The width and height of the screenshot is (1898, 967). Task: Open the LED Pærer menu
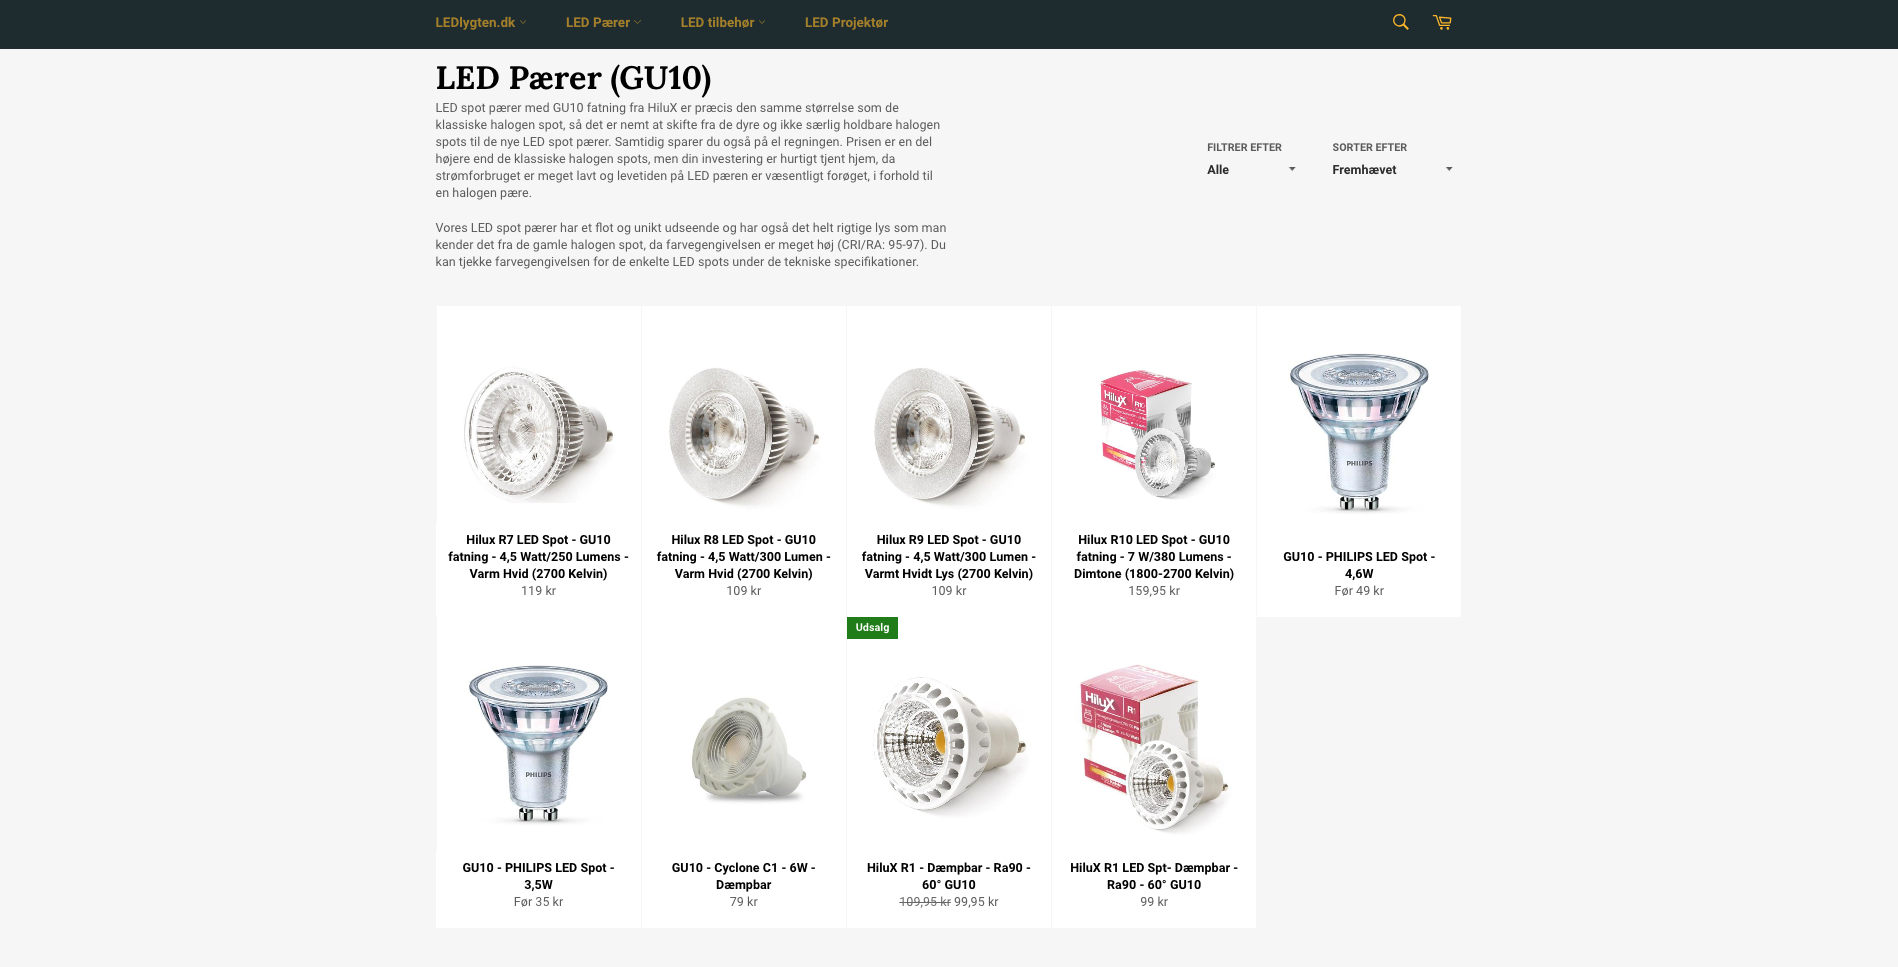[604, 22]
